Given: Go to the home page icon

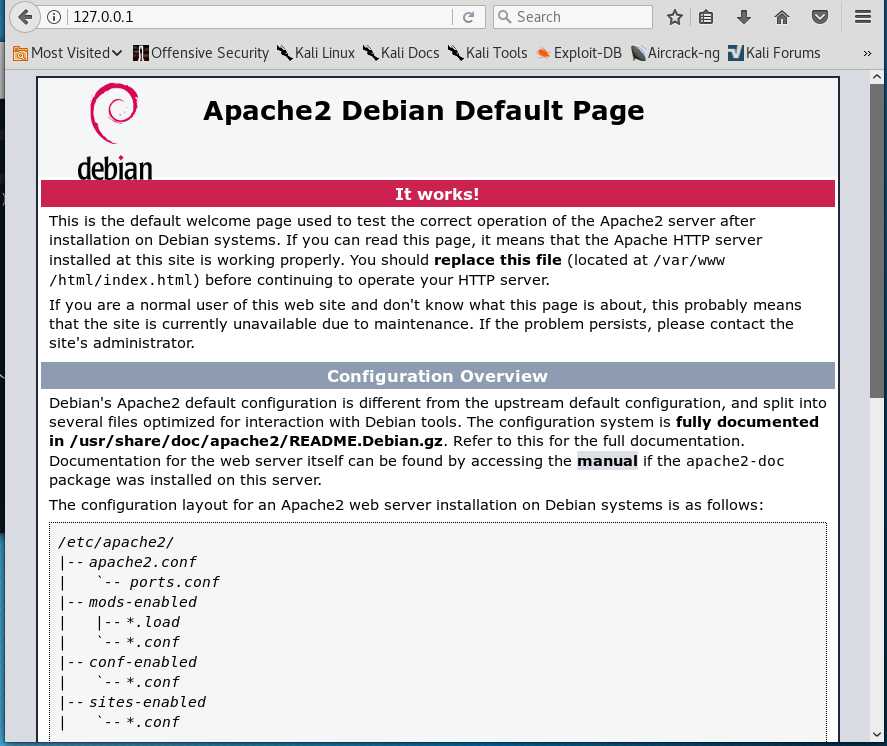Looking at the screenshot, I should tap(782, 18).
